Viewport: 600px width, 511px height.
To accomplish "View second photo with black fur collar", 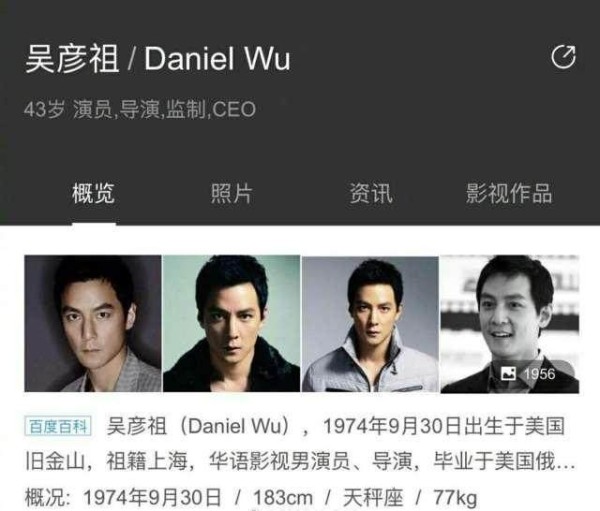I will (x=232, y=323).
